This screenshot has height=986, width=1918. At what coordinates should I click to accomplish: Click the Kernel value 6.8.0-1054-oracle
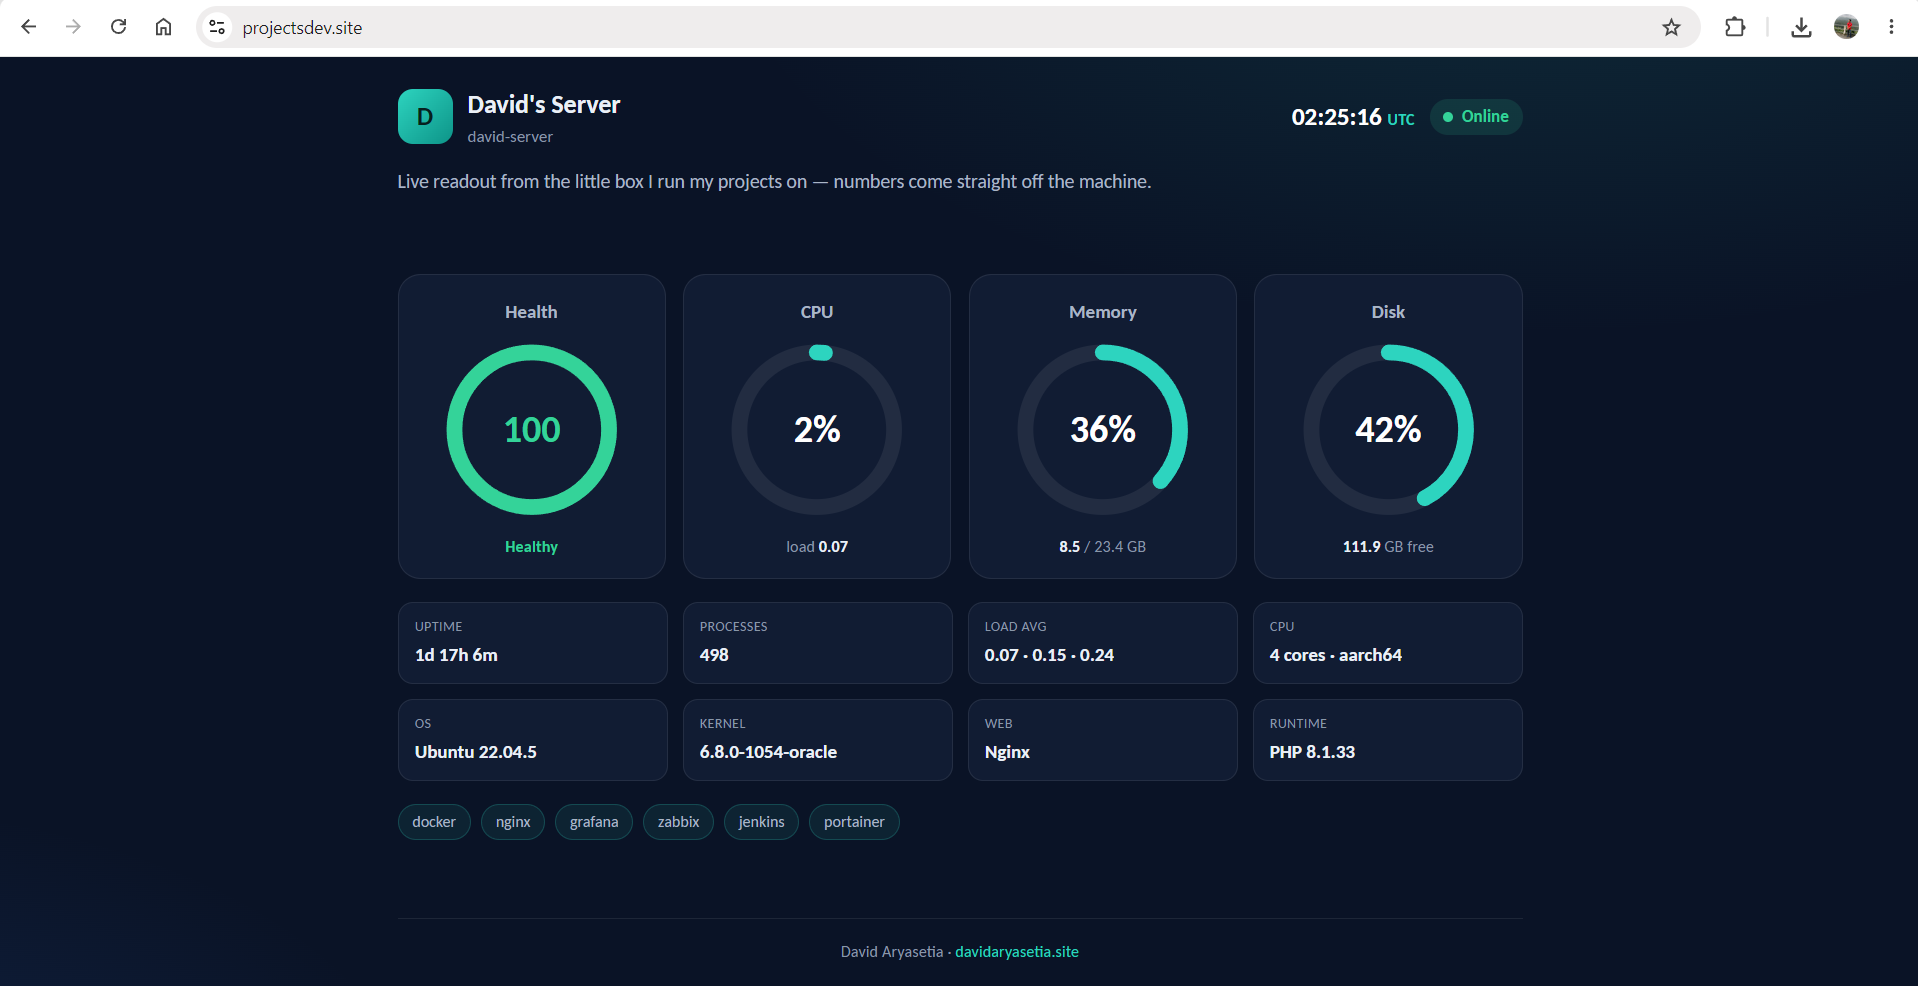pos(768,752)
